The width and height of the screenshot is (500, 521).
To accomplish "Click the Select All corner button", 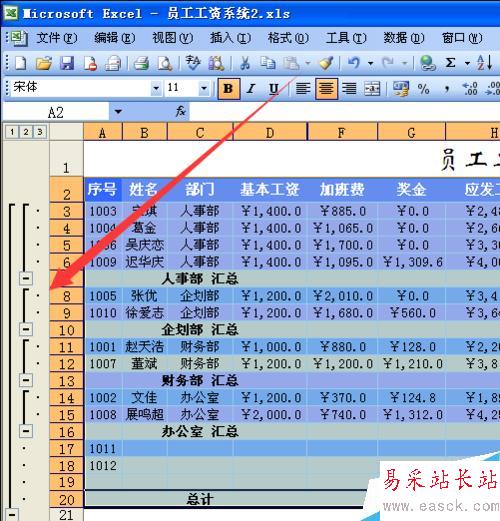I will coord(66,132).
